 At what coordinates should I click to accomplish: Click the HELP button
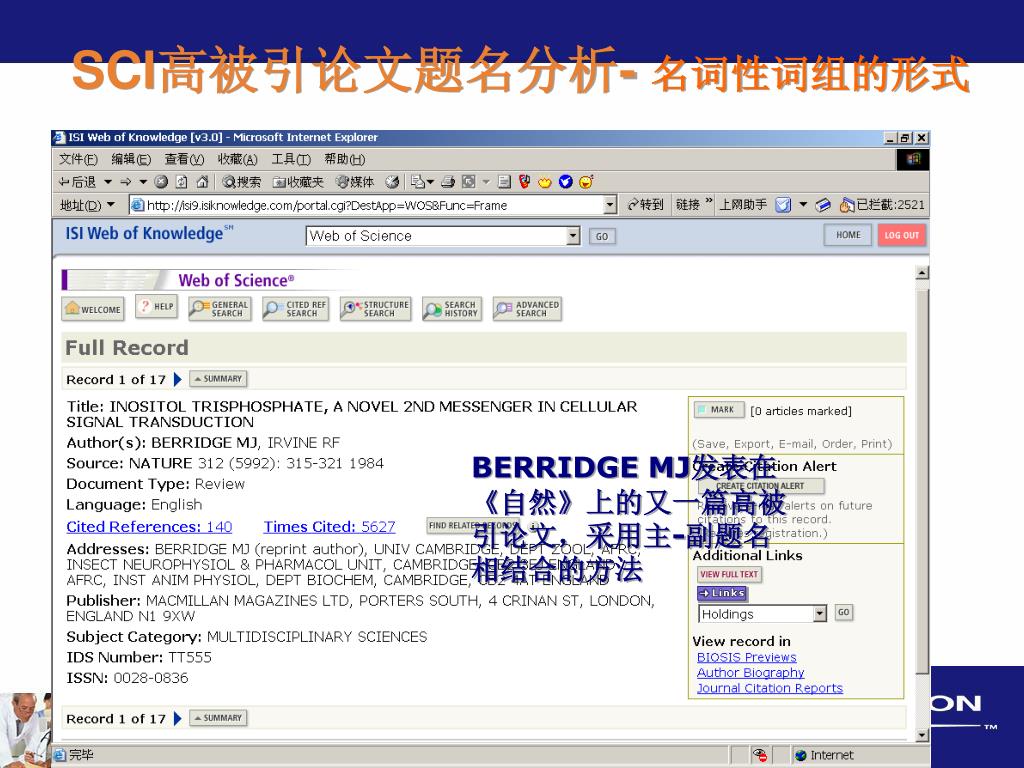coord(157,306)
